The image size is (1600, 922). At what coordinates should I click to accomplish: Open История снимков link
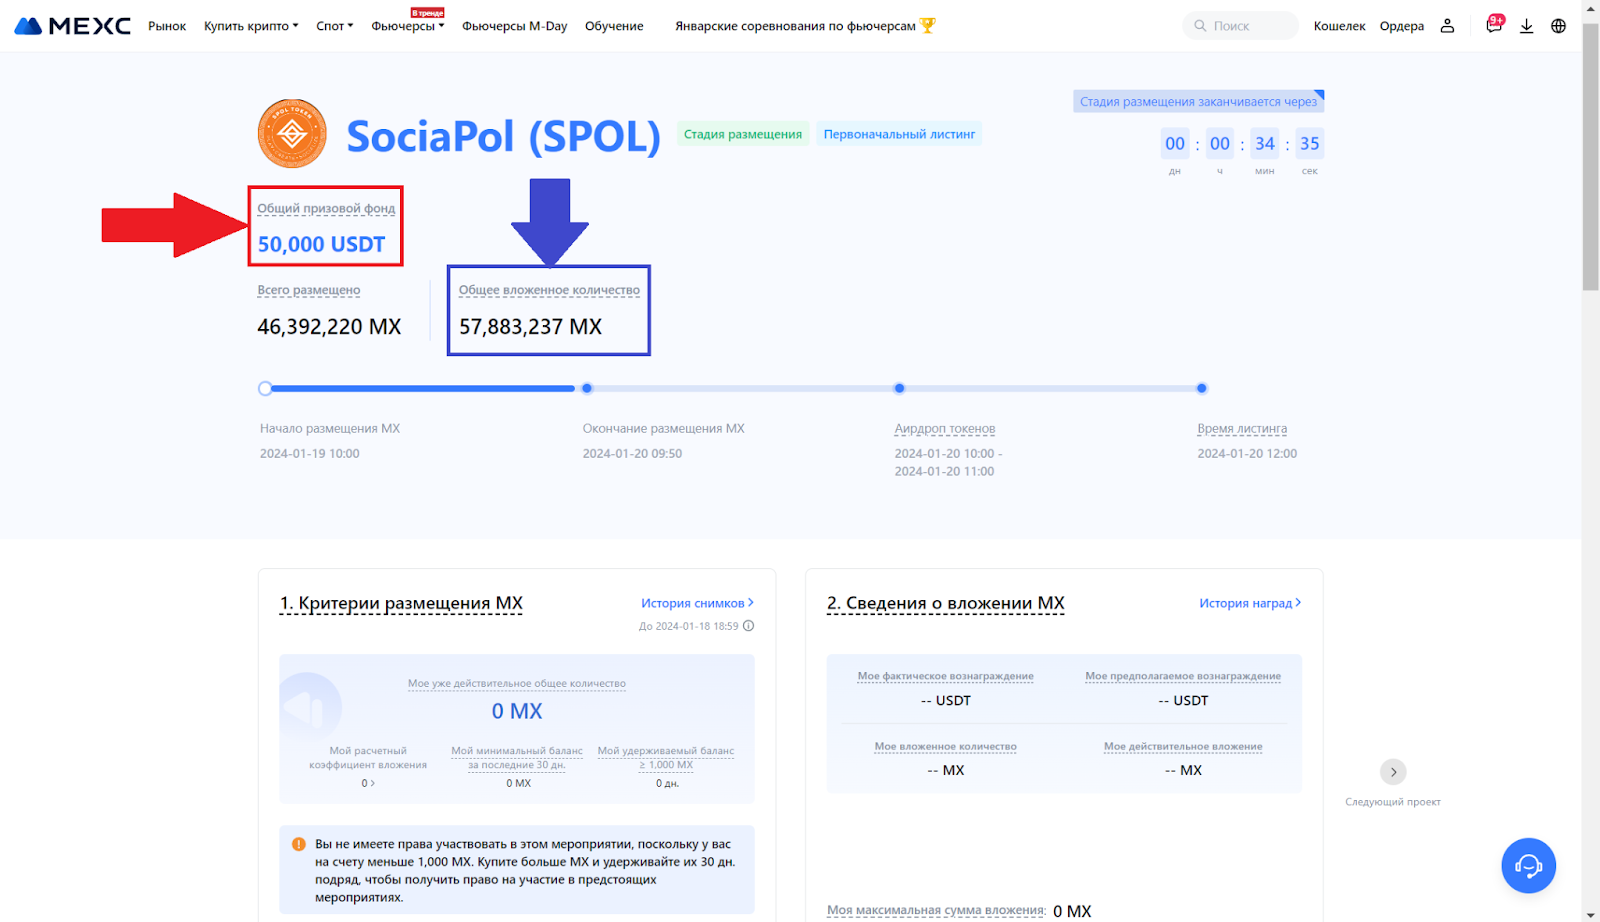pos(697,603)
